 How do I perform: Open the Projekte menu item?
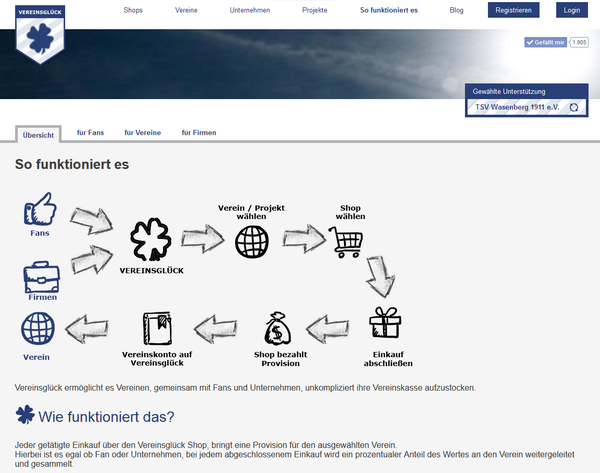point(315,10)
